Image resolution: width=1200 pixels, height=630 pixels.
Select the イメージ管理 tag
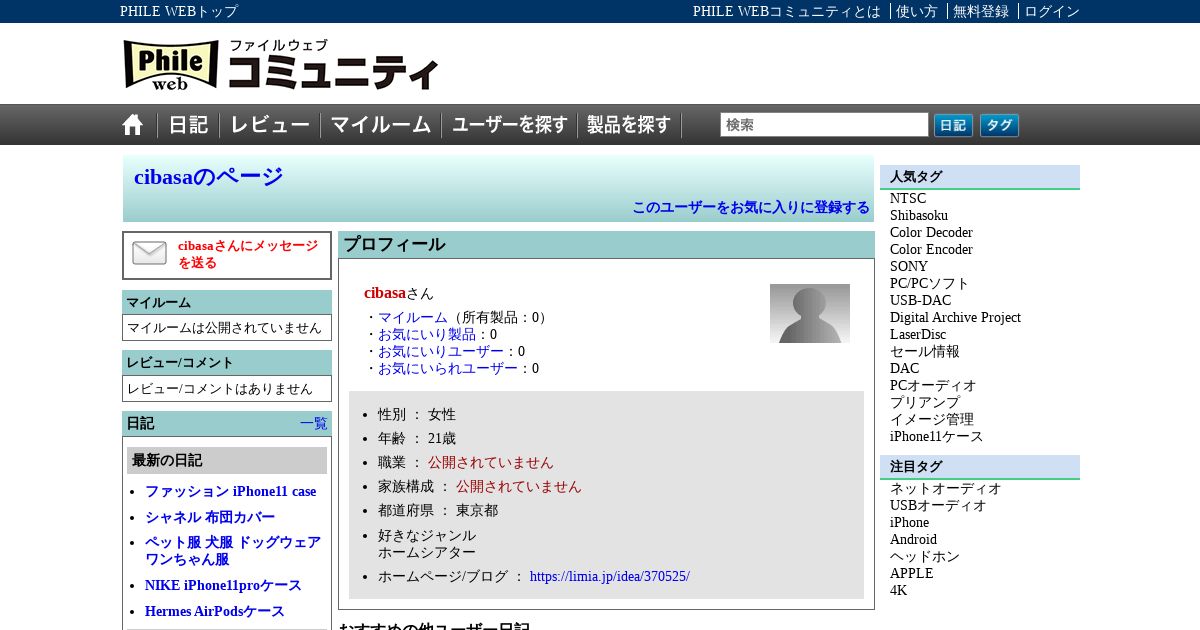932,419
